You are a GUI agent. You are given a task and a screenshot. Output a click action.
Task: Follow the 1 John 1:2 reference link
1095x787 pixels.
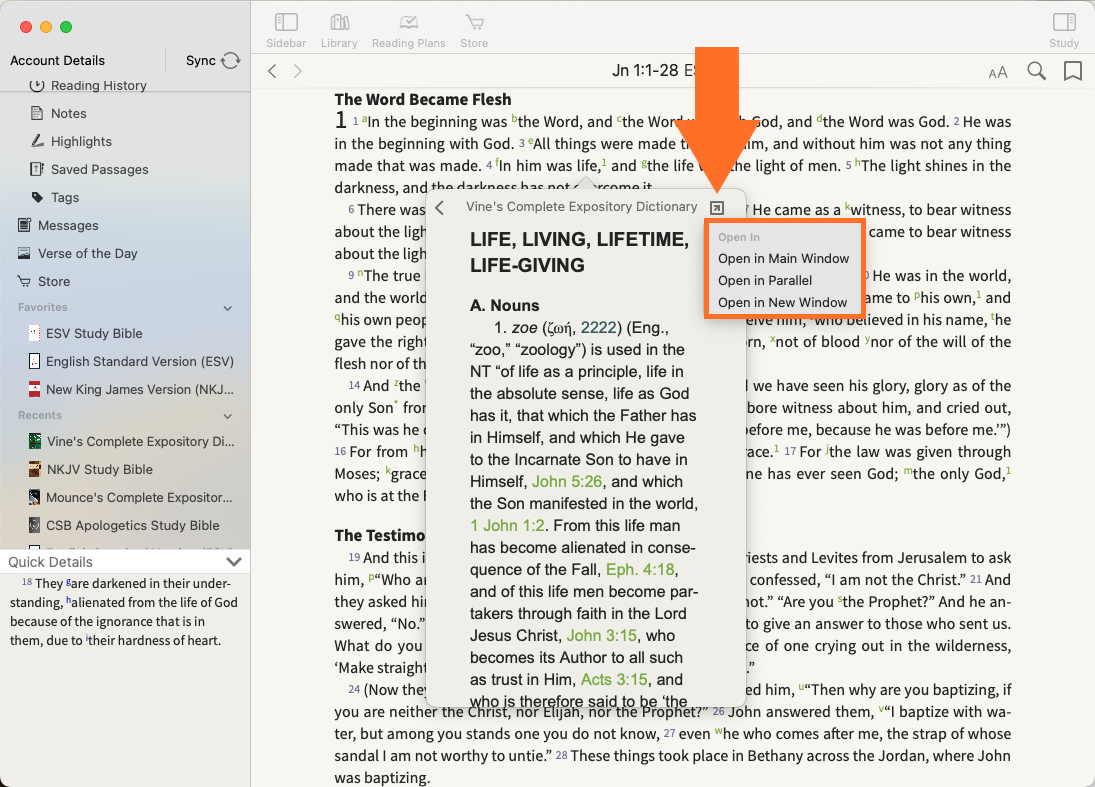pyautogui.click(x=507, y=525)
